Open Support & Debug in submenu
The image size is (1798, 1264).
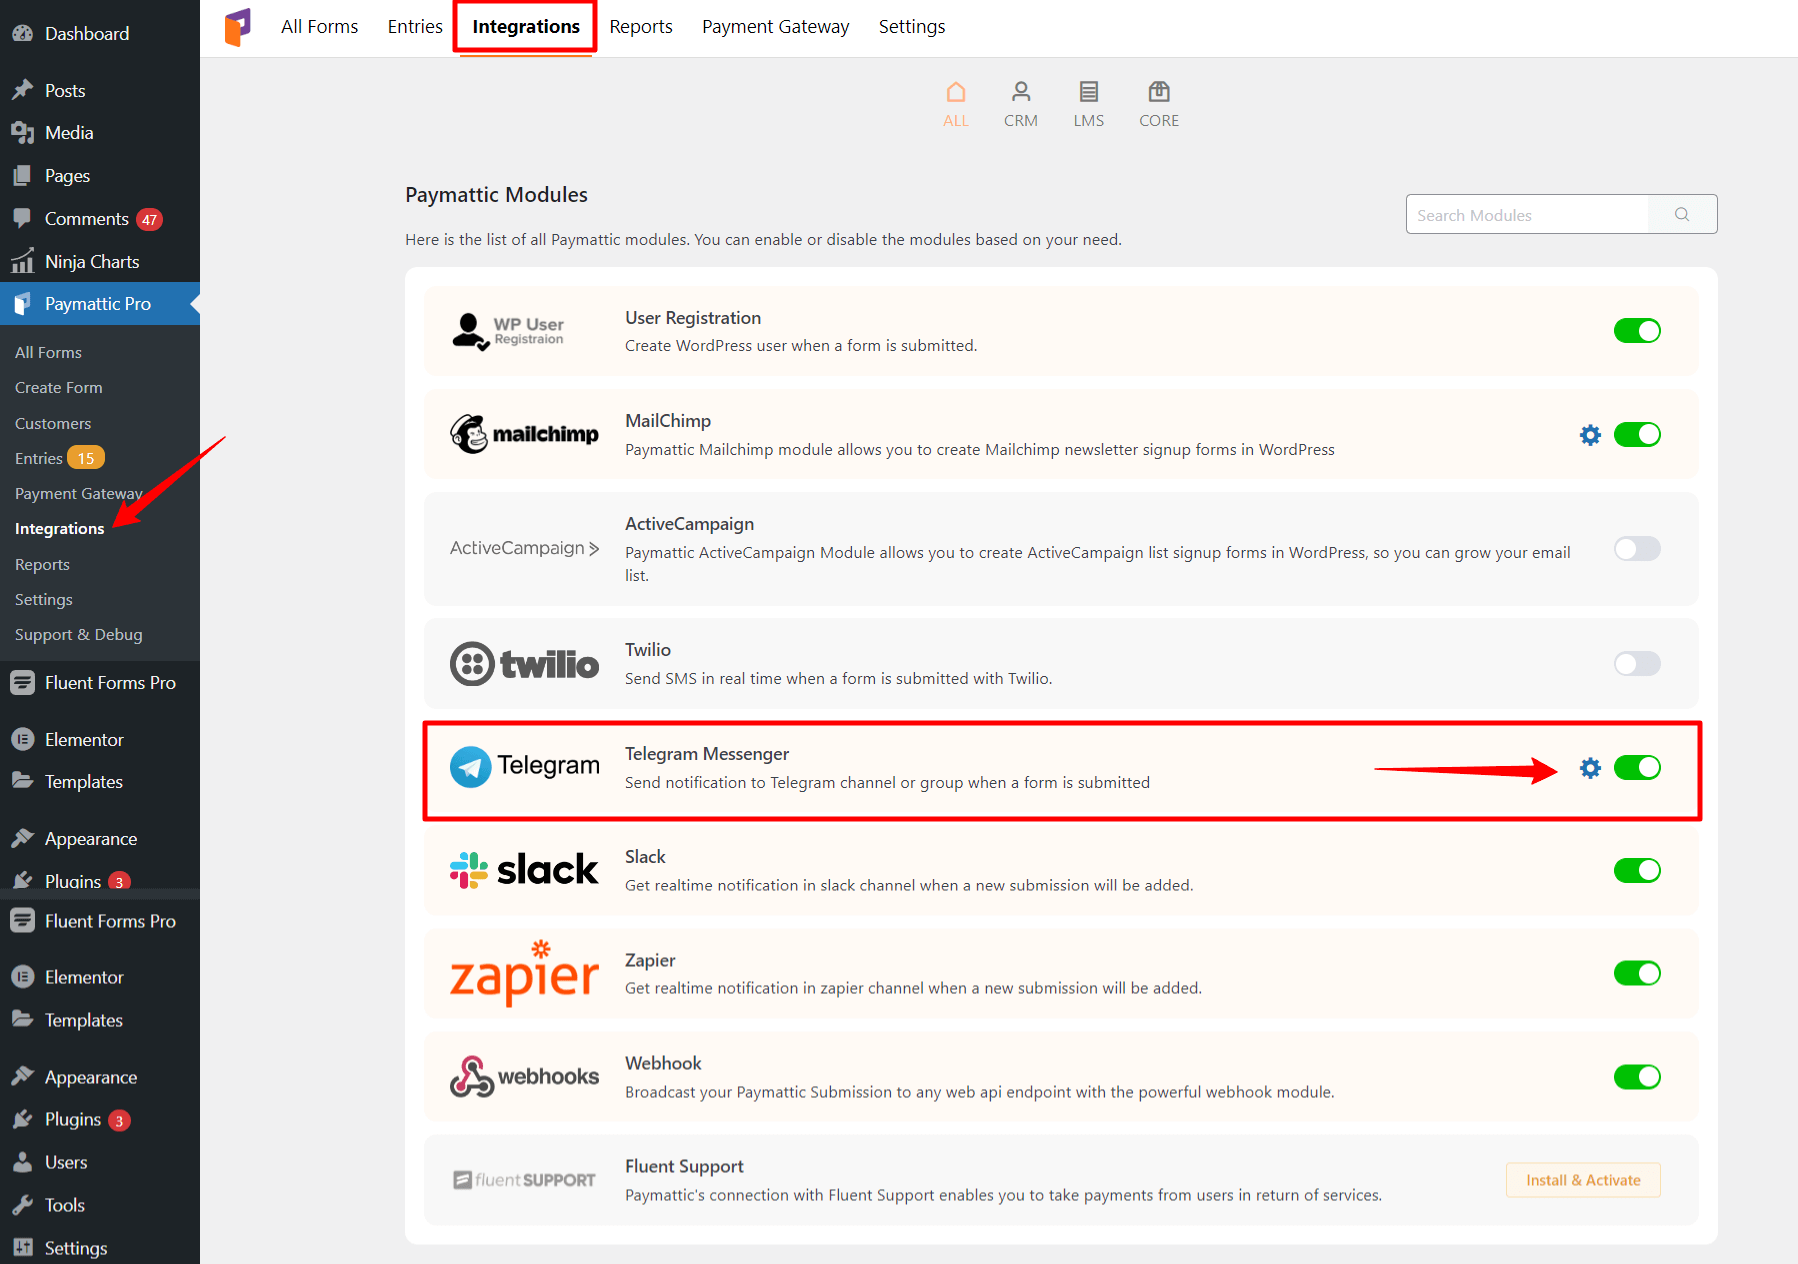coord(79,635)
